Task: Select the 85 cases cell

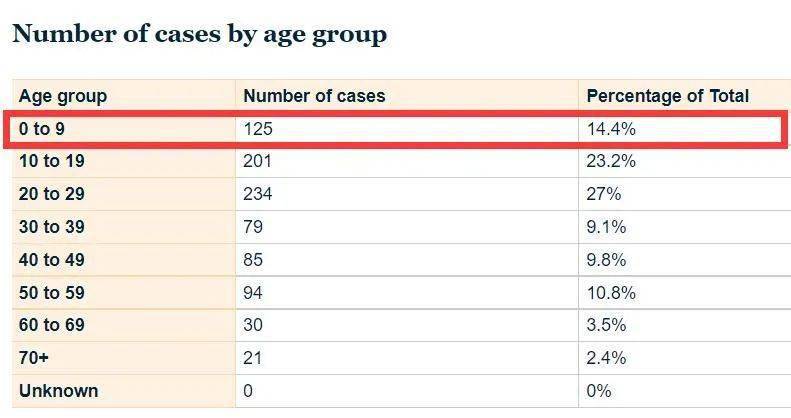Action: click(x=254, y=260)
